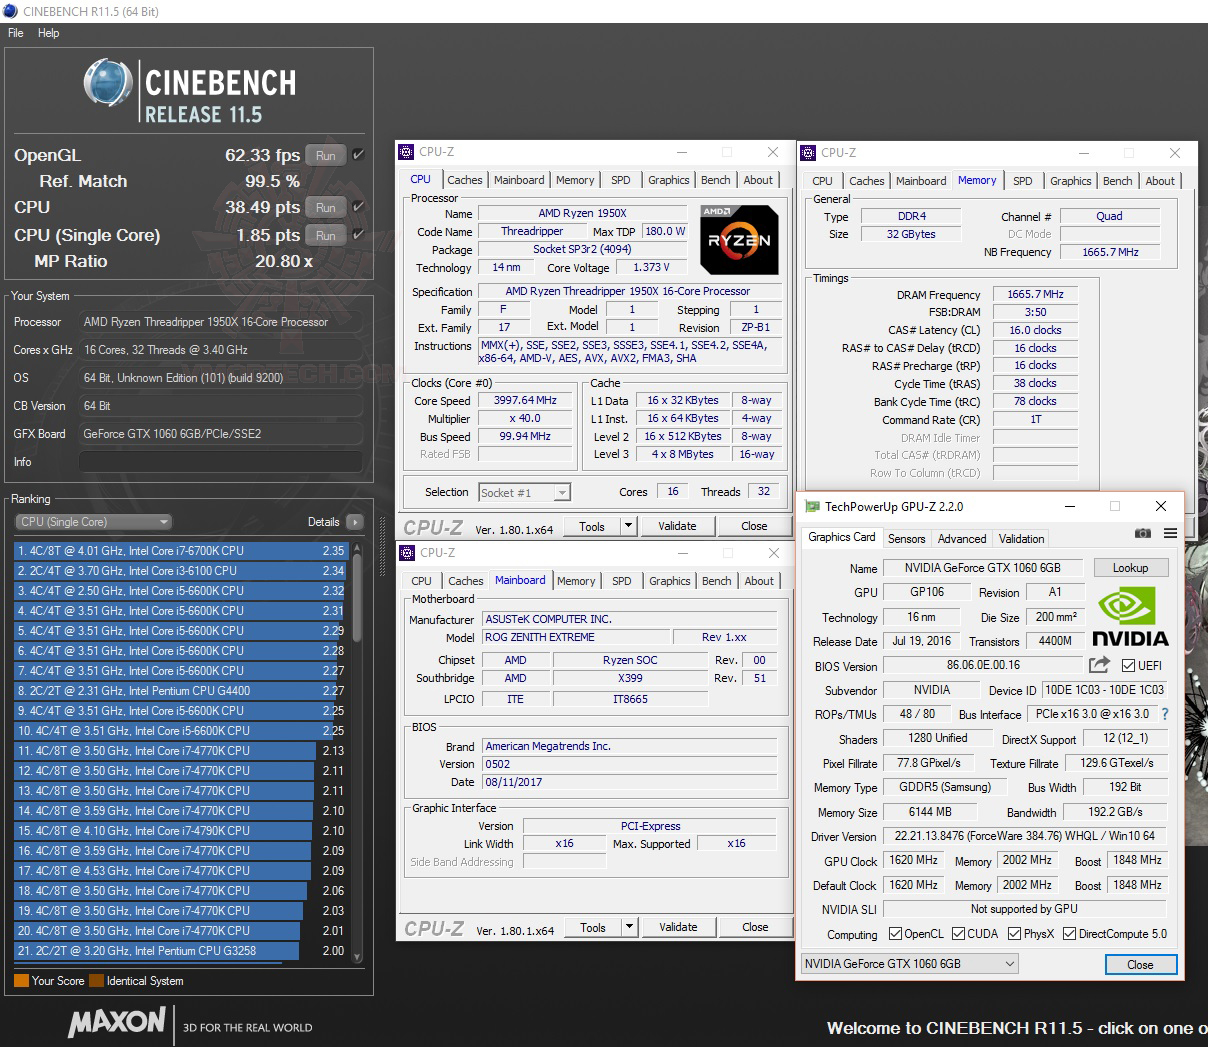The height and width of the screenshot is (1047, 1208).
Task: Click the Close button in GPU-Z
Action: [x=1140, y=965]
